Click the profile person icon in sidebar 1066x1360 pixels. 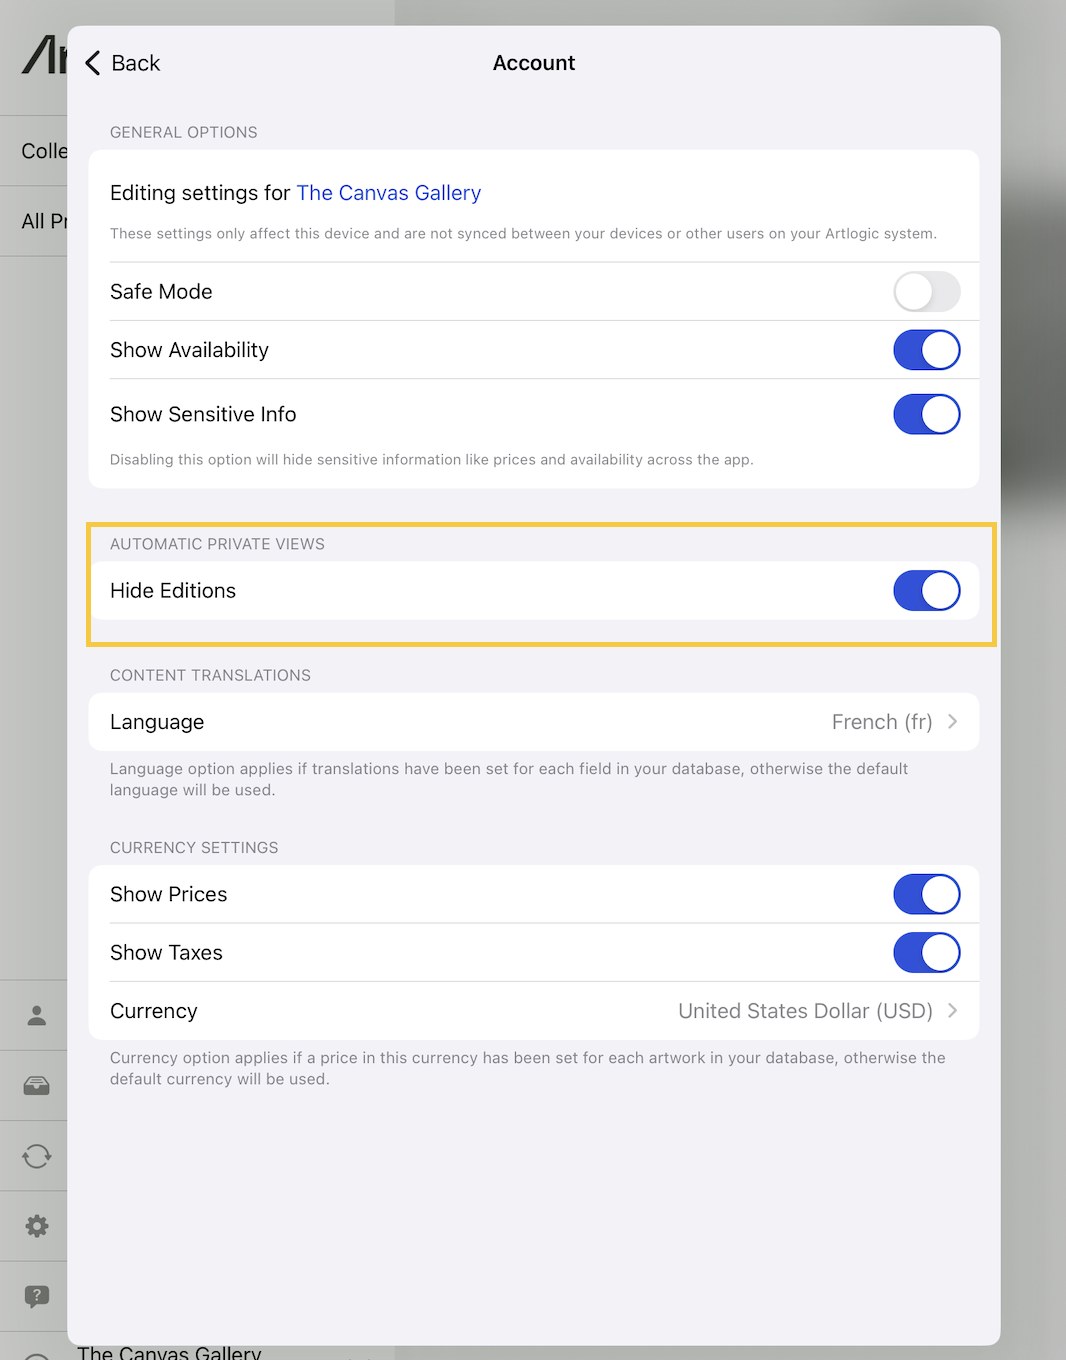[37, 1015]
